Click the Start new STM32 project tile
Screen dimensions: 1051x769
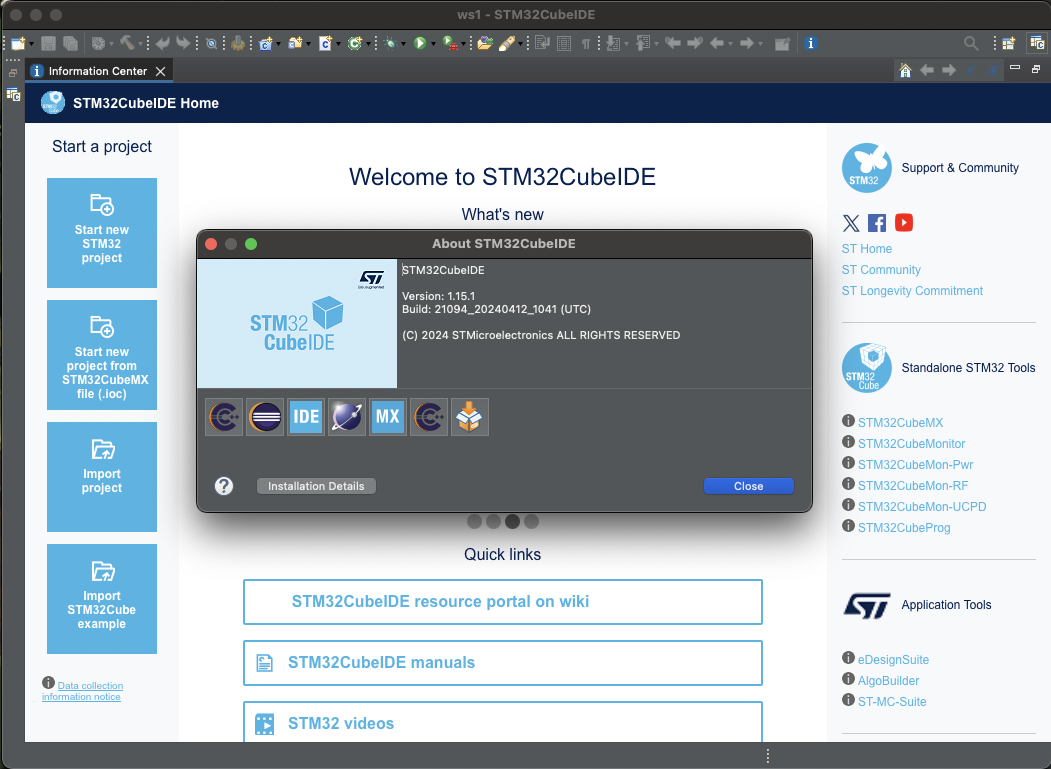click(102, 233)
